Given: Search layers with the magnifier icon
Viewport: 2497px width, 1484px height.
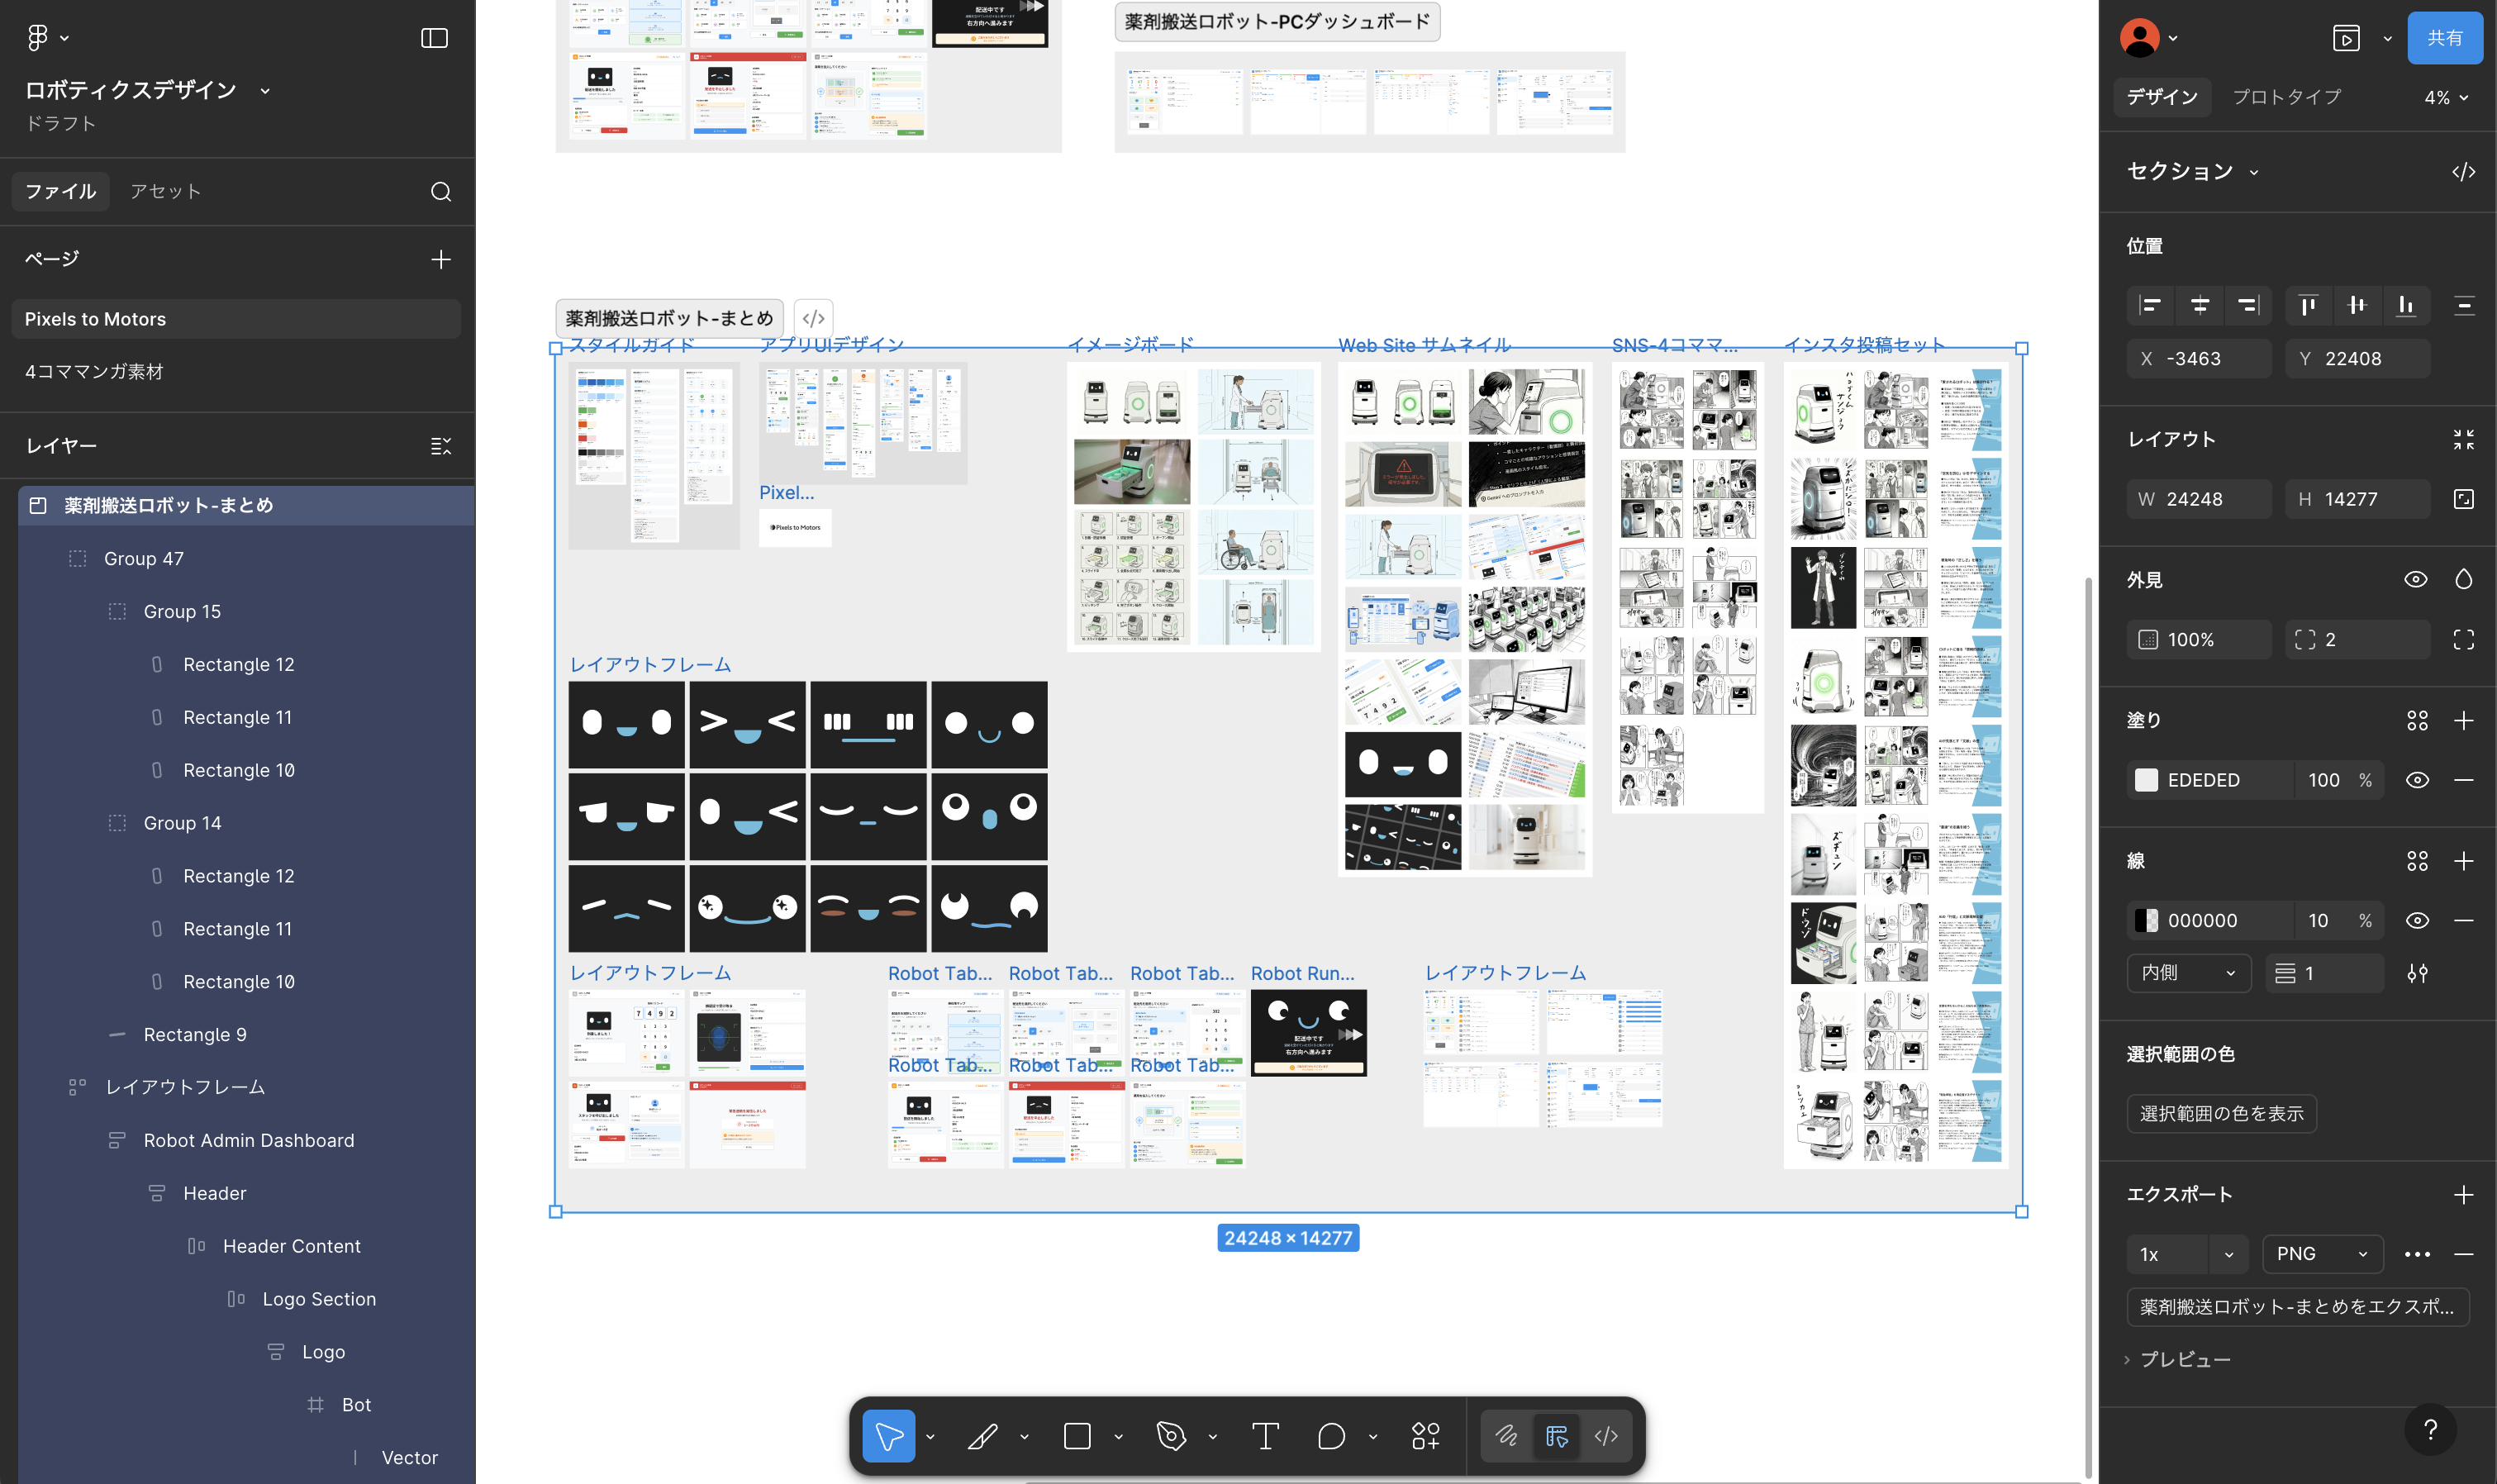Looking at the screenshot, I should 441,191.
